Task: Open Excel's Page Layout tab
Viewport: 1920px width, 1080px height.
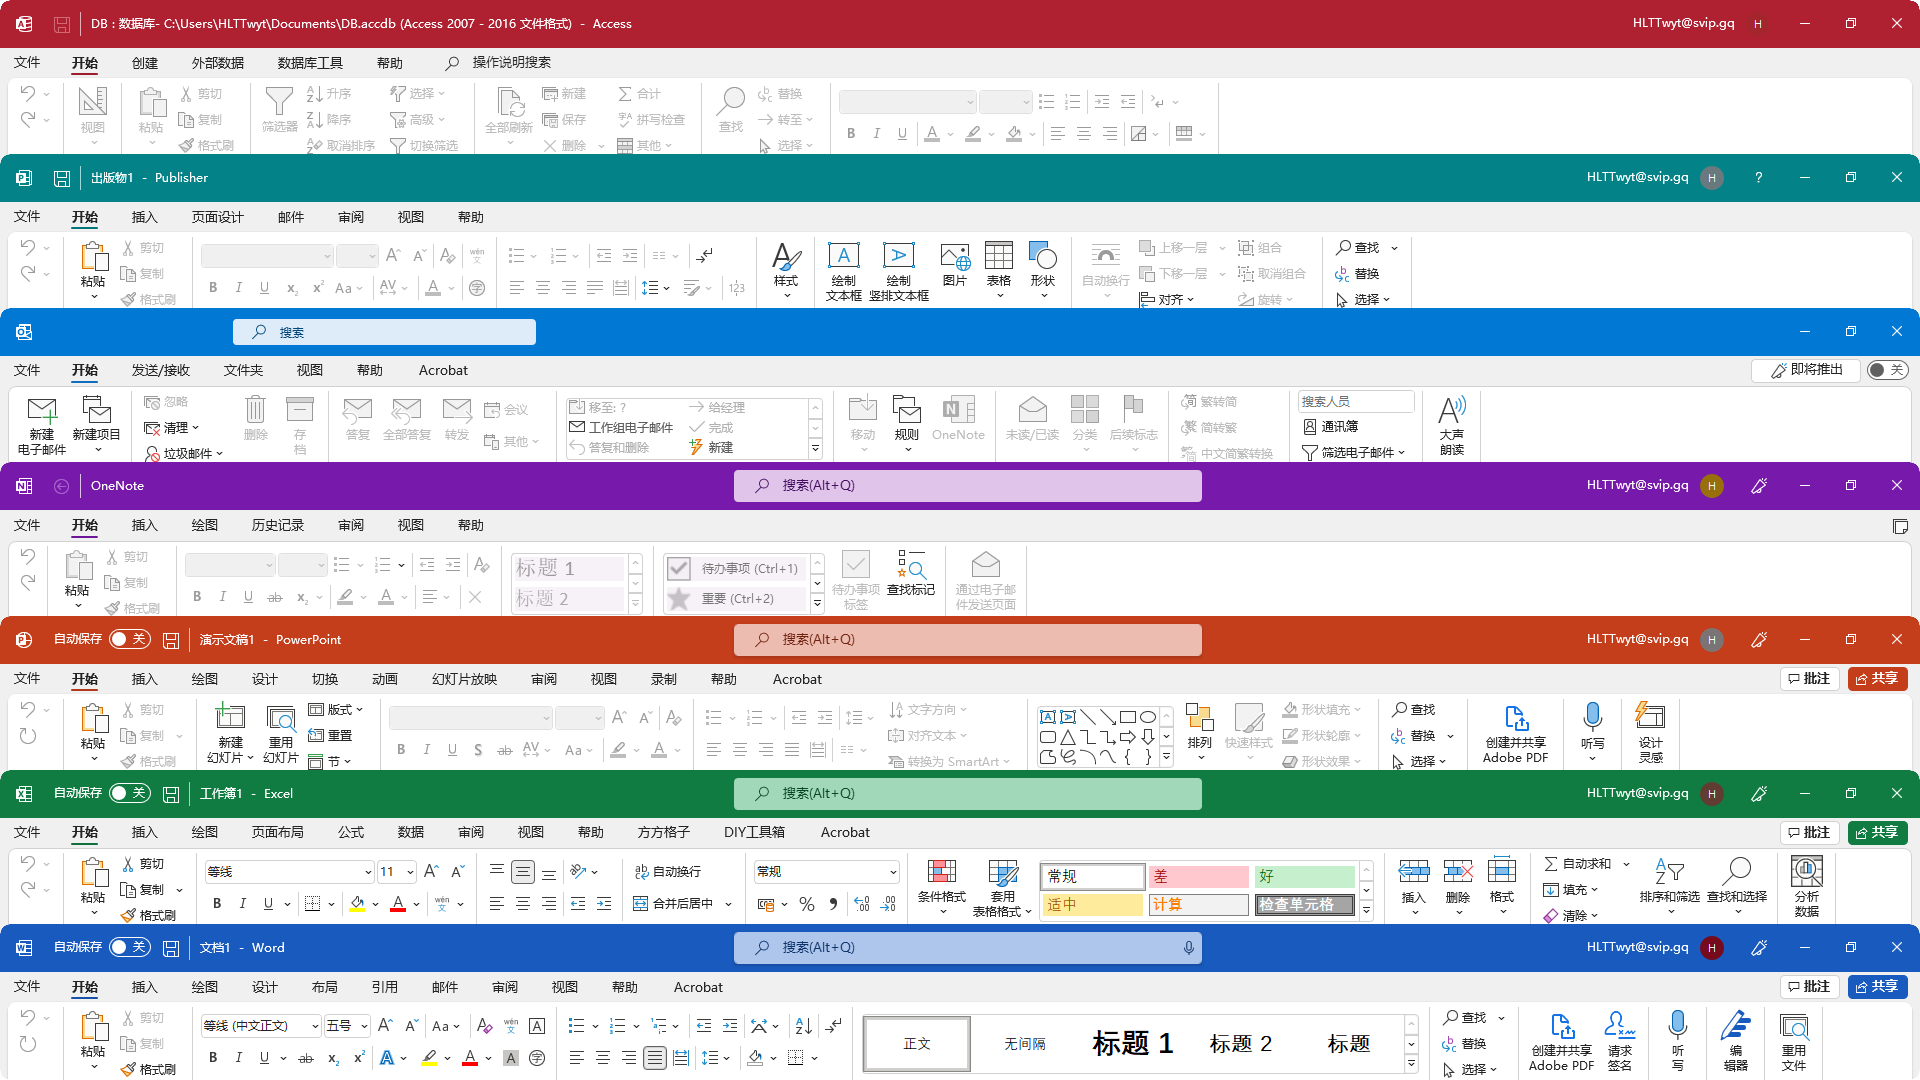Action: 277,832
